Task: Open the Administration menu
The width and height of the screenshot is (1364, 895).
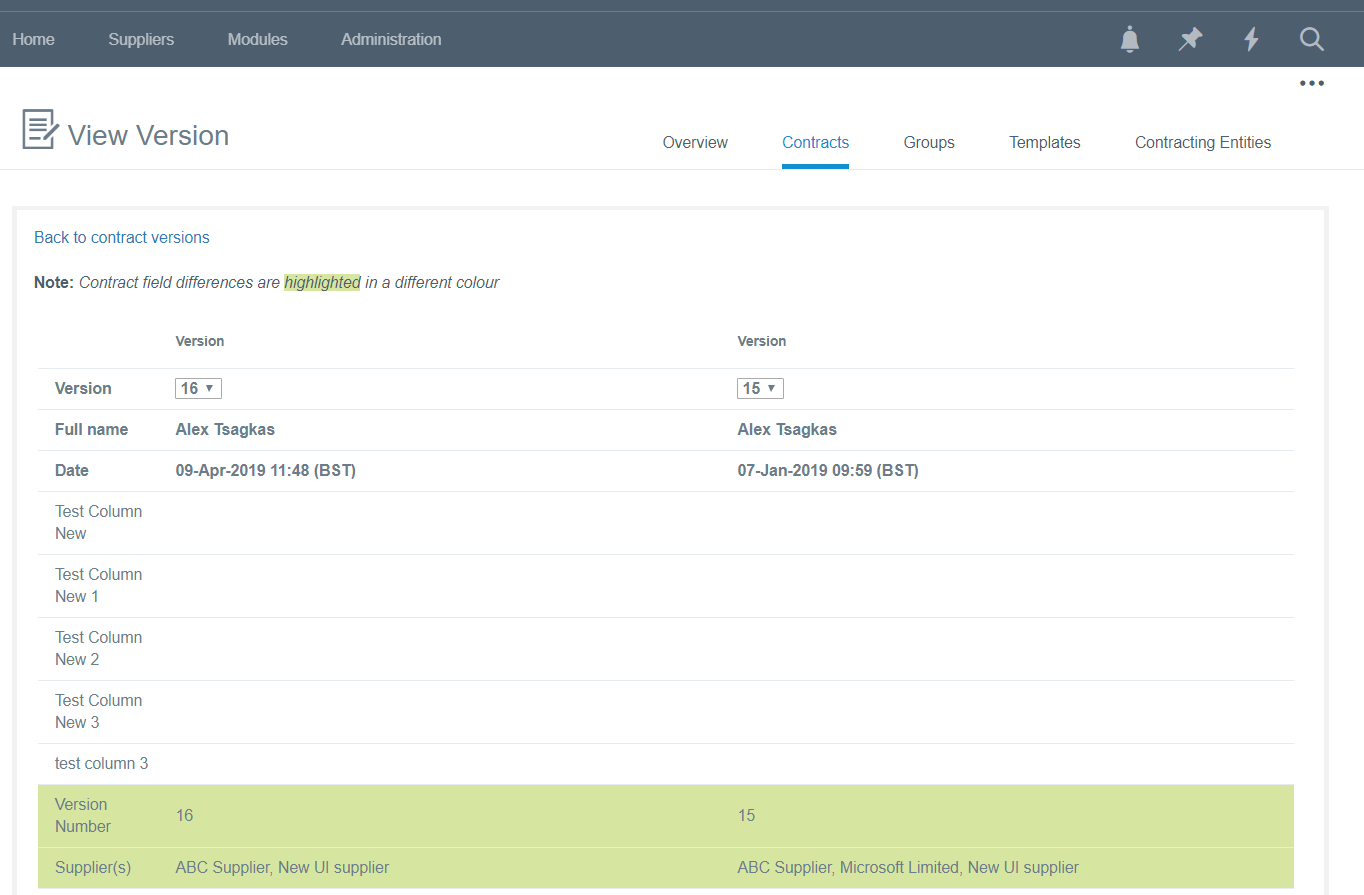Action: coord(391,40)
